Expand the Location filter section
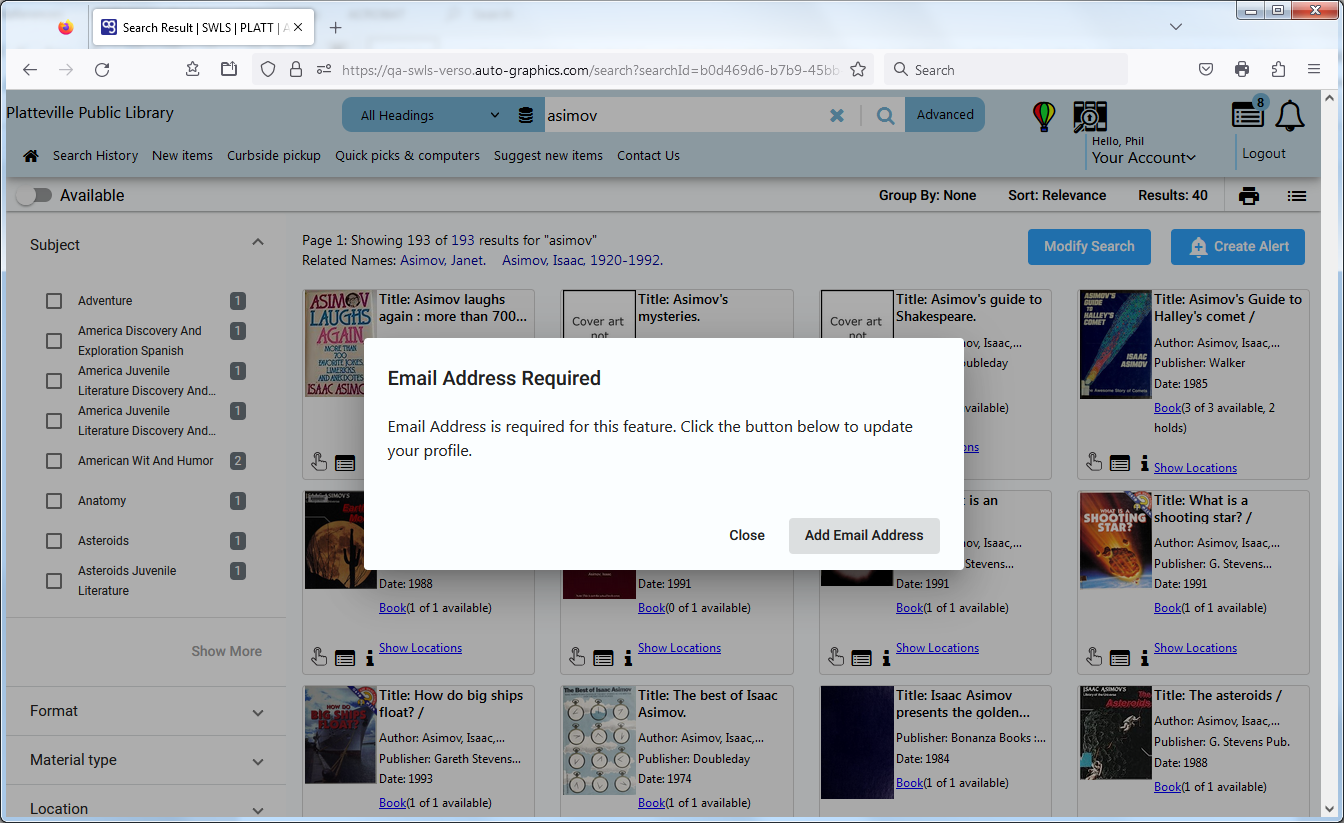 coord(258,811)
